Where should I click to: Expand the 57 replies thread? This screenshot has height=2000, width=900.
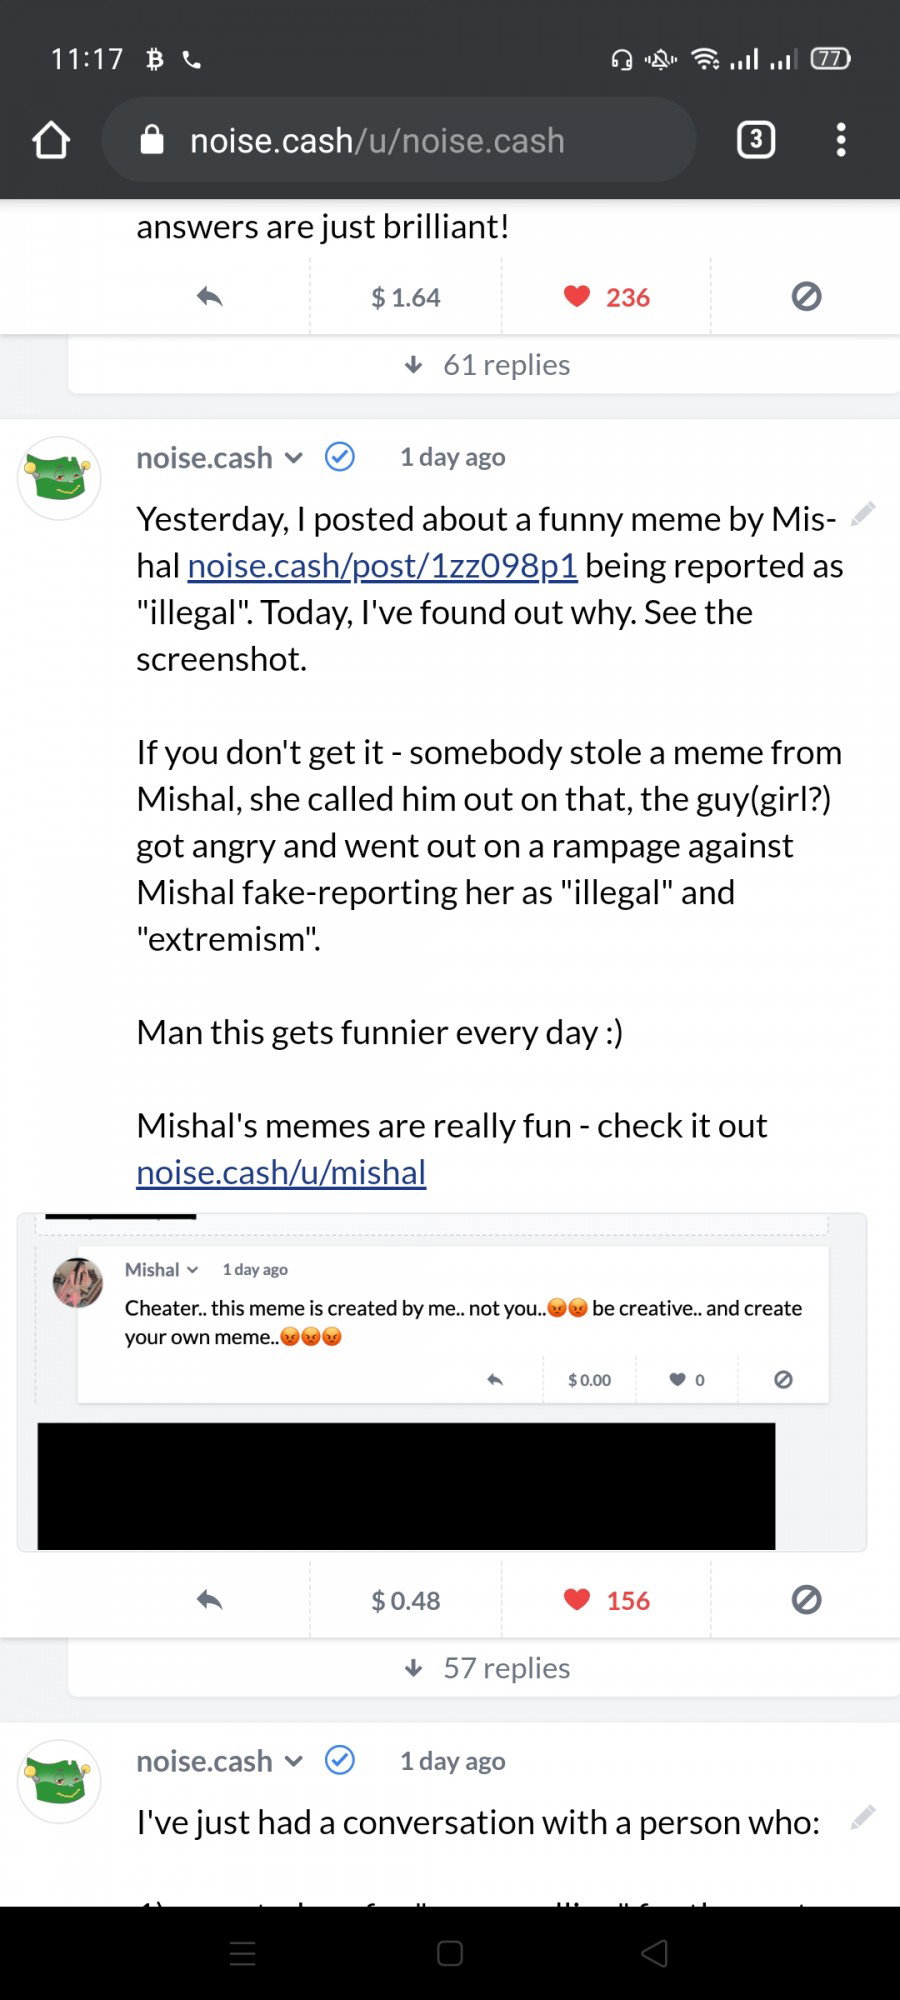(487, 1668)
